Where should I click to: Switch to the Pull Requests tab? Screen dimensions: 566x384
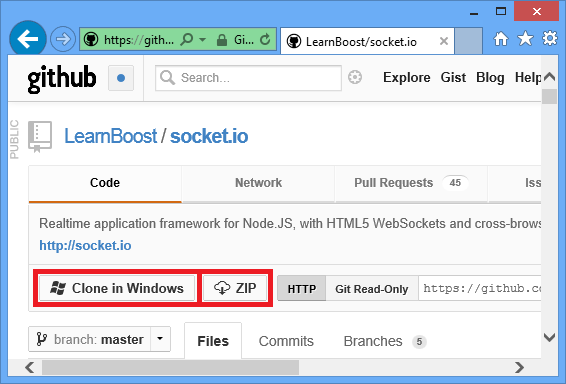(x=411, y=183)
